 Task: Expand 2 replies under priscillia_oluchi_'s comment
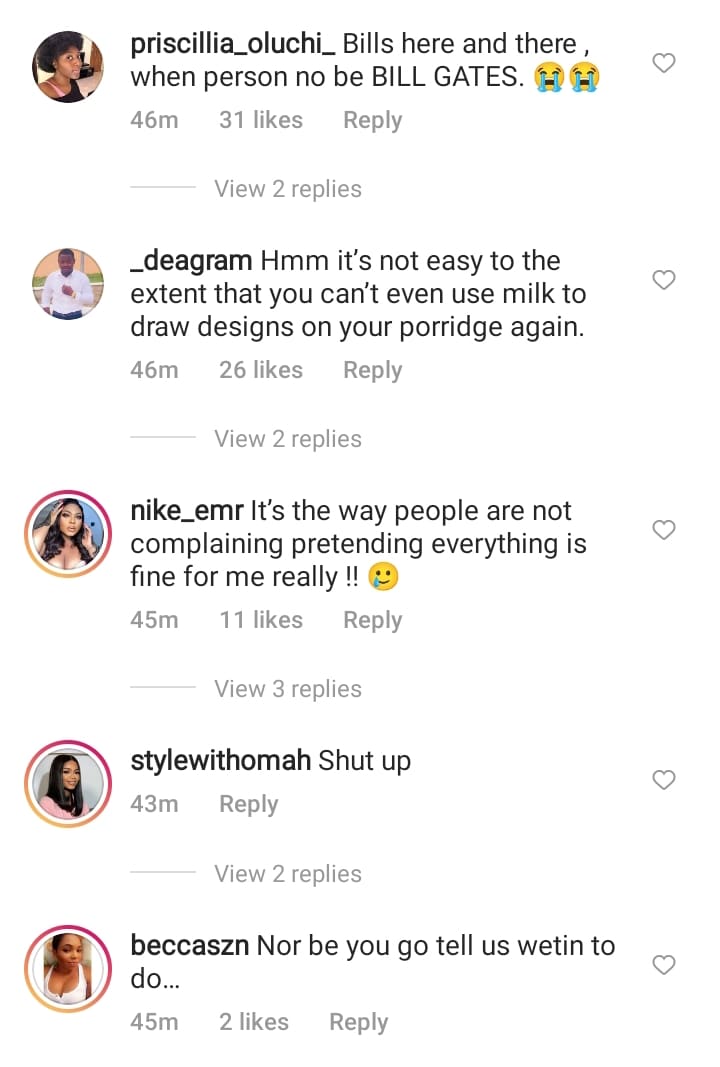pyautogui.click(x=288, y=189)
